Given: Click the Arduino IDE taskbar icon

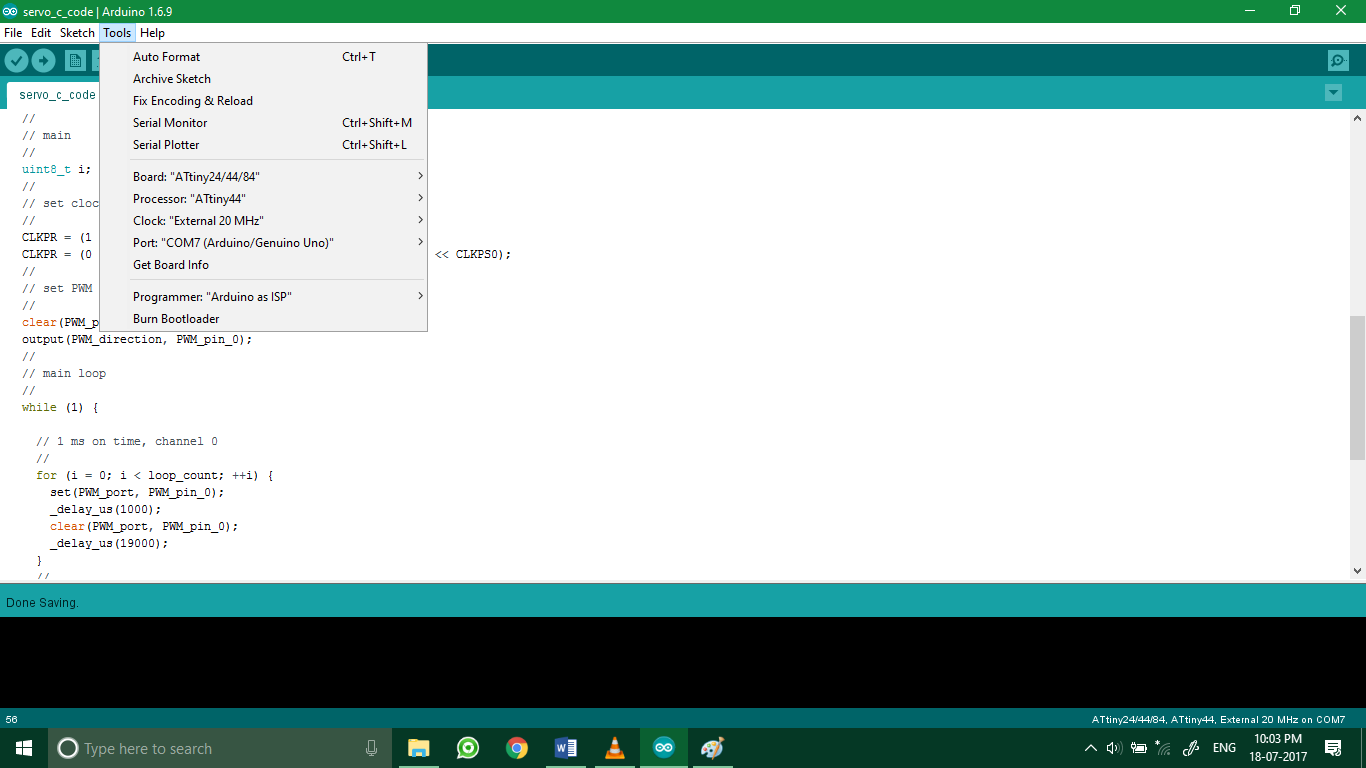Looking at the screenshot, I should [664, 748].
